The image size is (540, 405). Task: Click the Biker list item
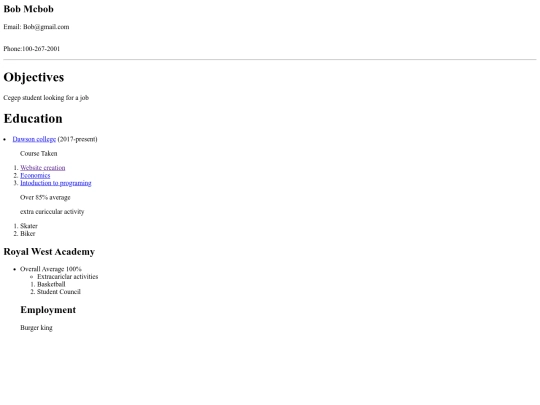pyautogui.click(x=28, y=233)
